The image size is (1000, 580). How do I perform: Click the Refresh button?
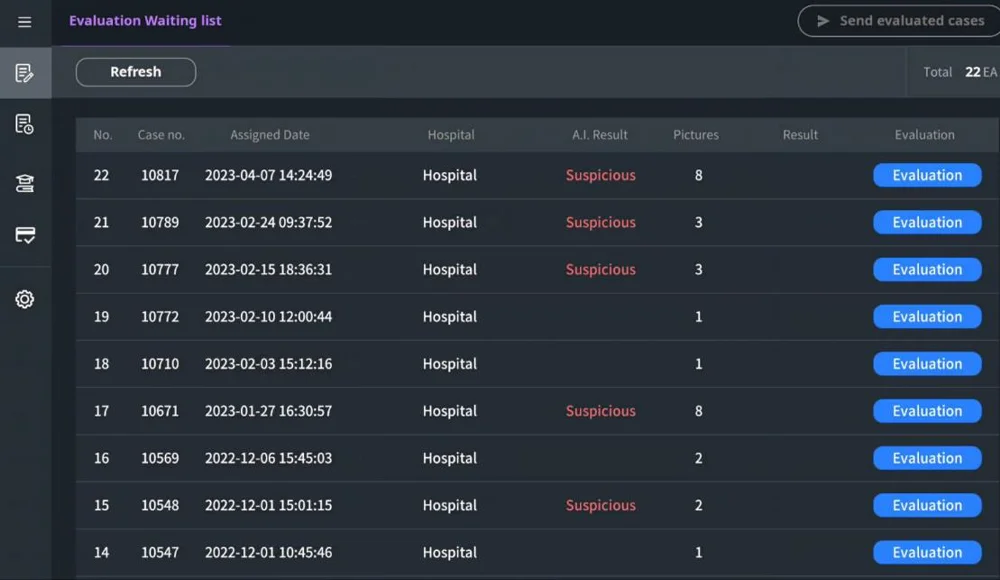[136, 72]
